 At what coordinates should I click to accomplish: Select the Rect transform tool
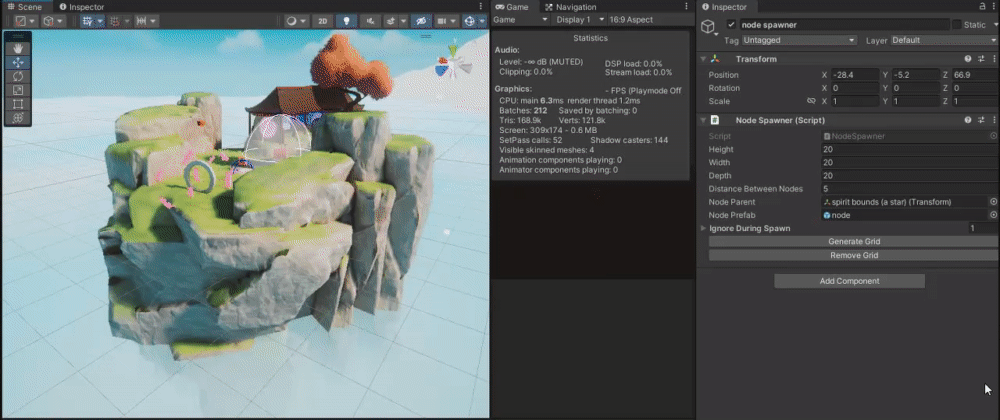tap(18, 105)
